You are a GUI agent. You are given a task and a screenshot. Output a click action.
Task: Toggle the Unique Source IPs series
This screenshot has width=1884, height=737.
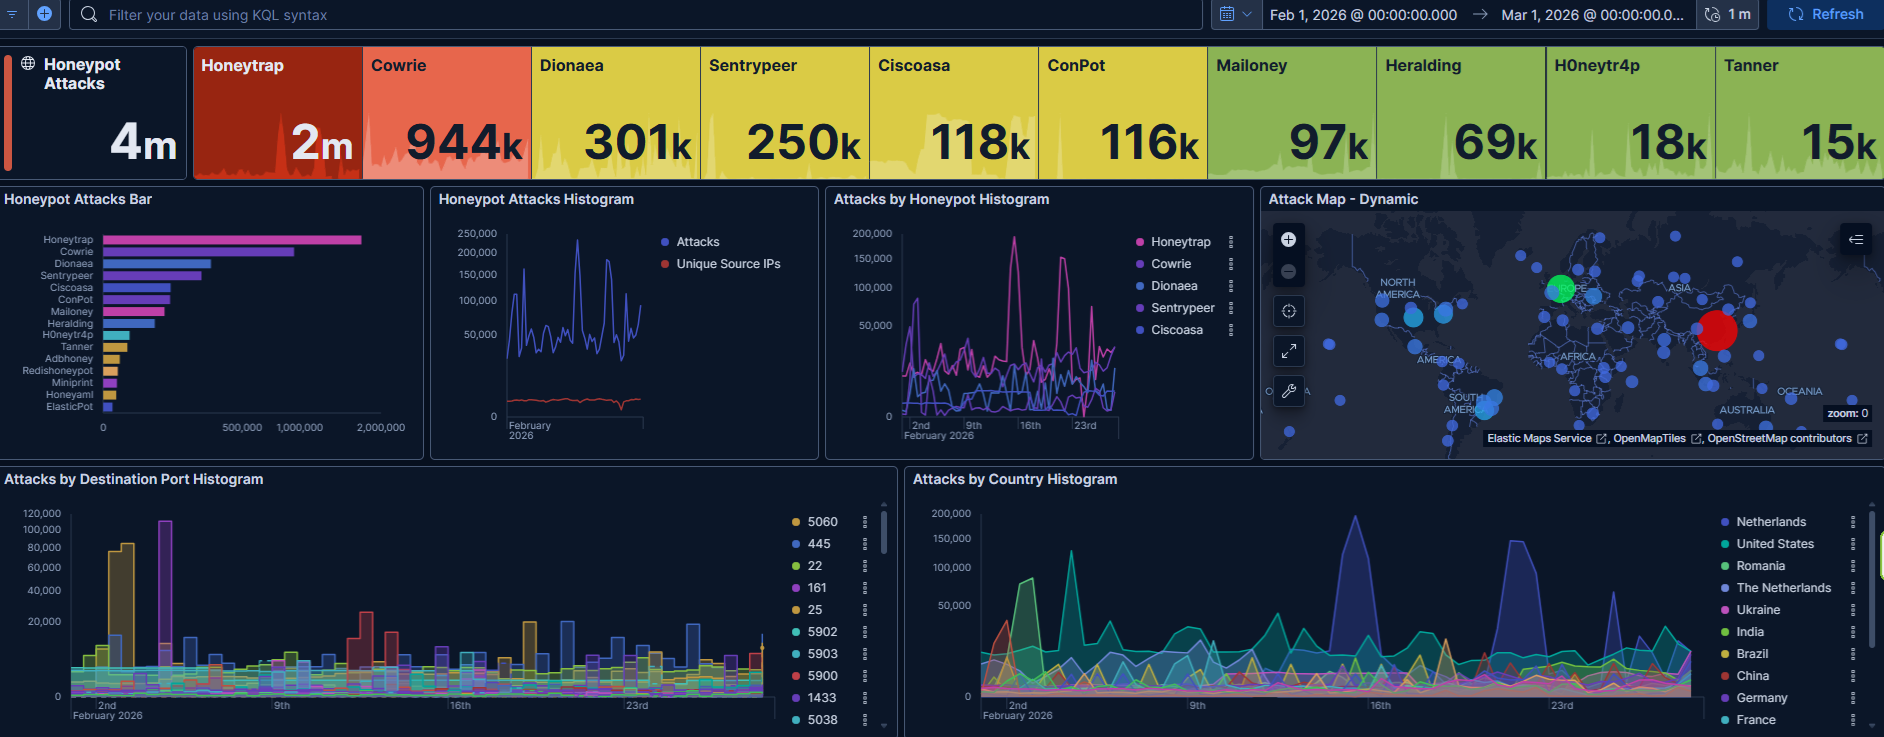coord(728,264)
